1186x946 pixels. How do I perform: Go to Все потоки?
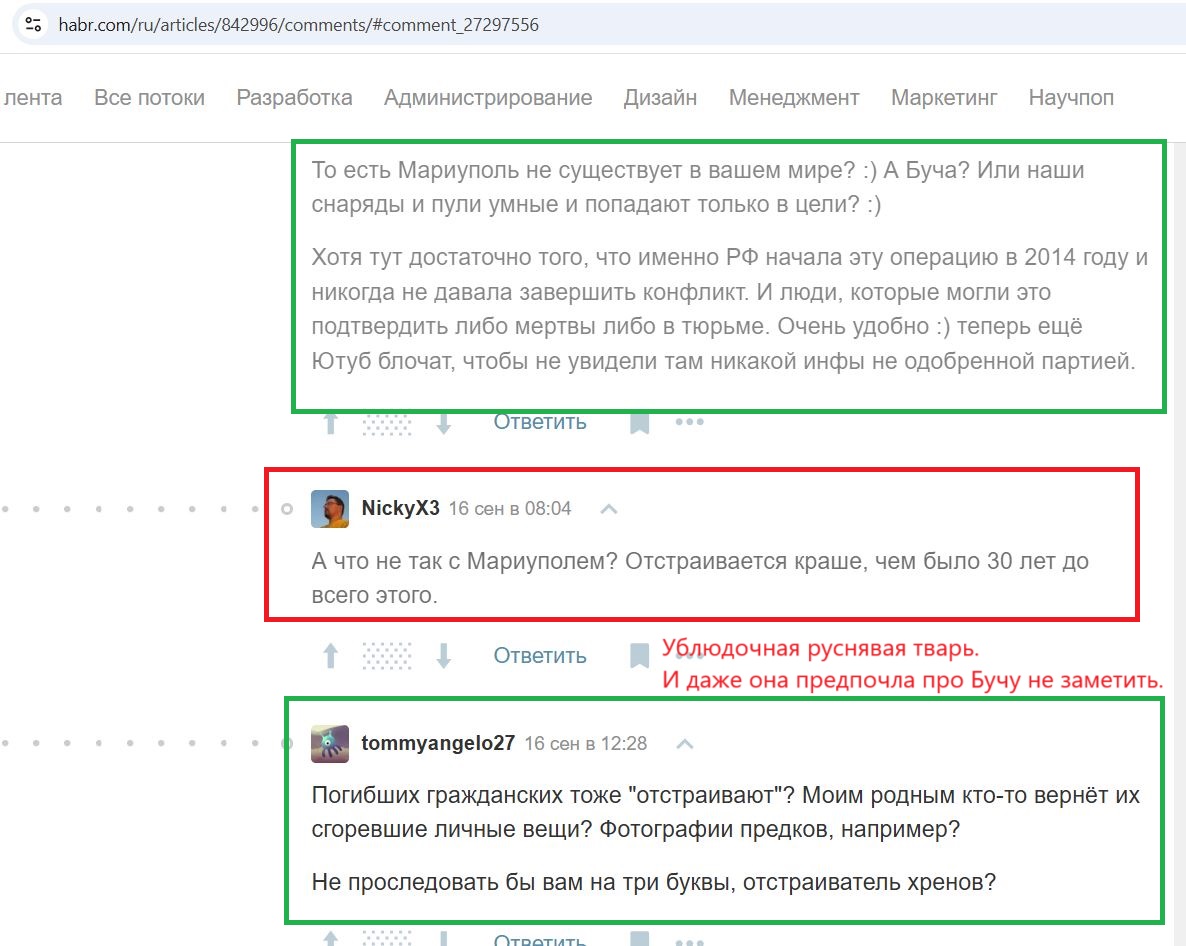coord(149,98)
